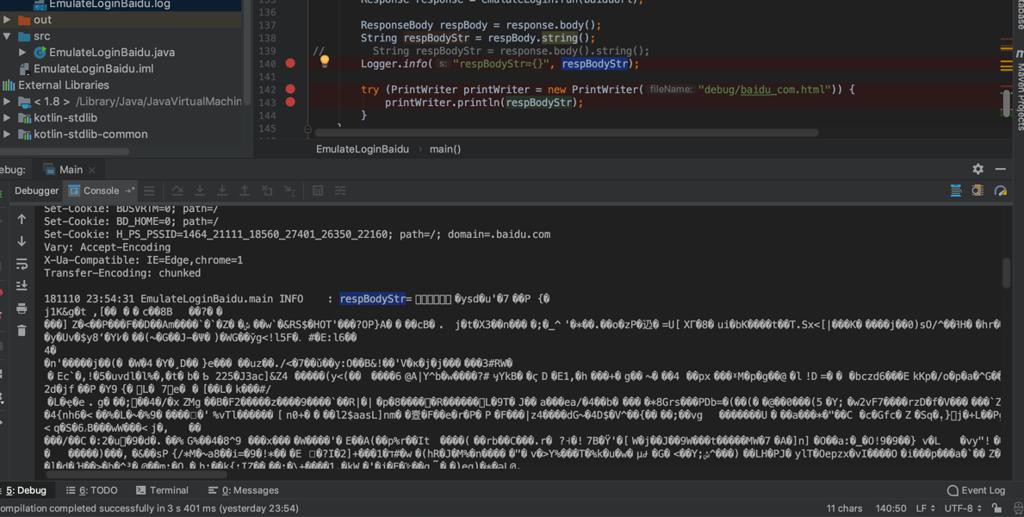Click the Step Into icon

(x=200, y=191)
